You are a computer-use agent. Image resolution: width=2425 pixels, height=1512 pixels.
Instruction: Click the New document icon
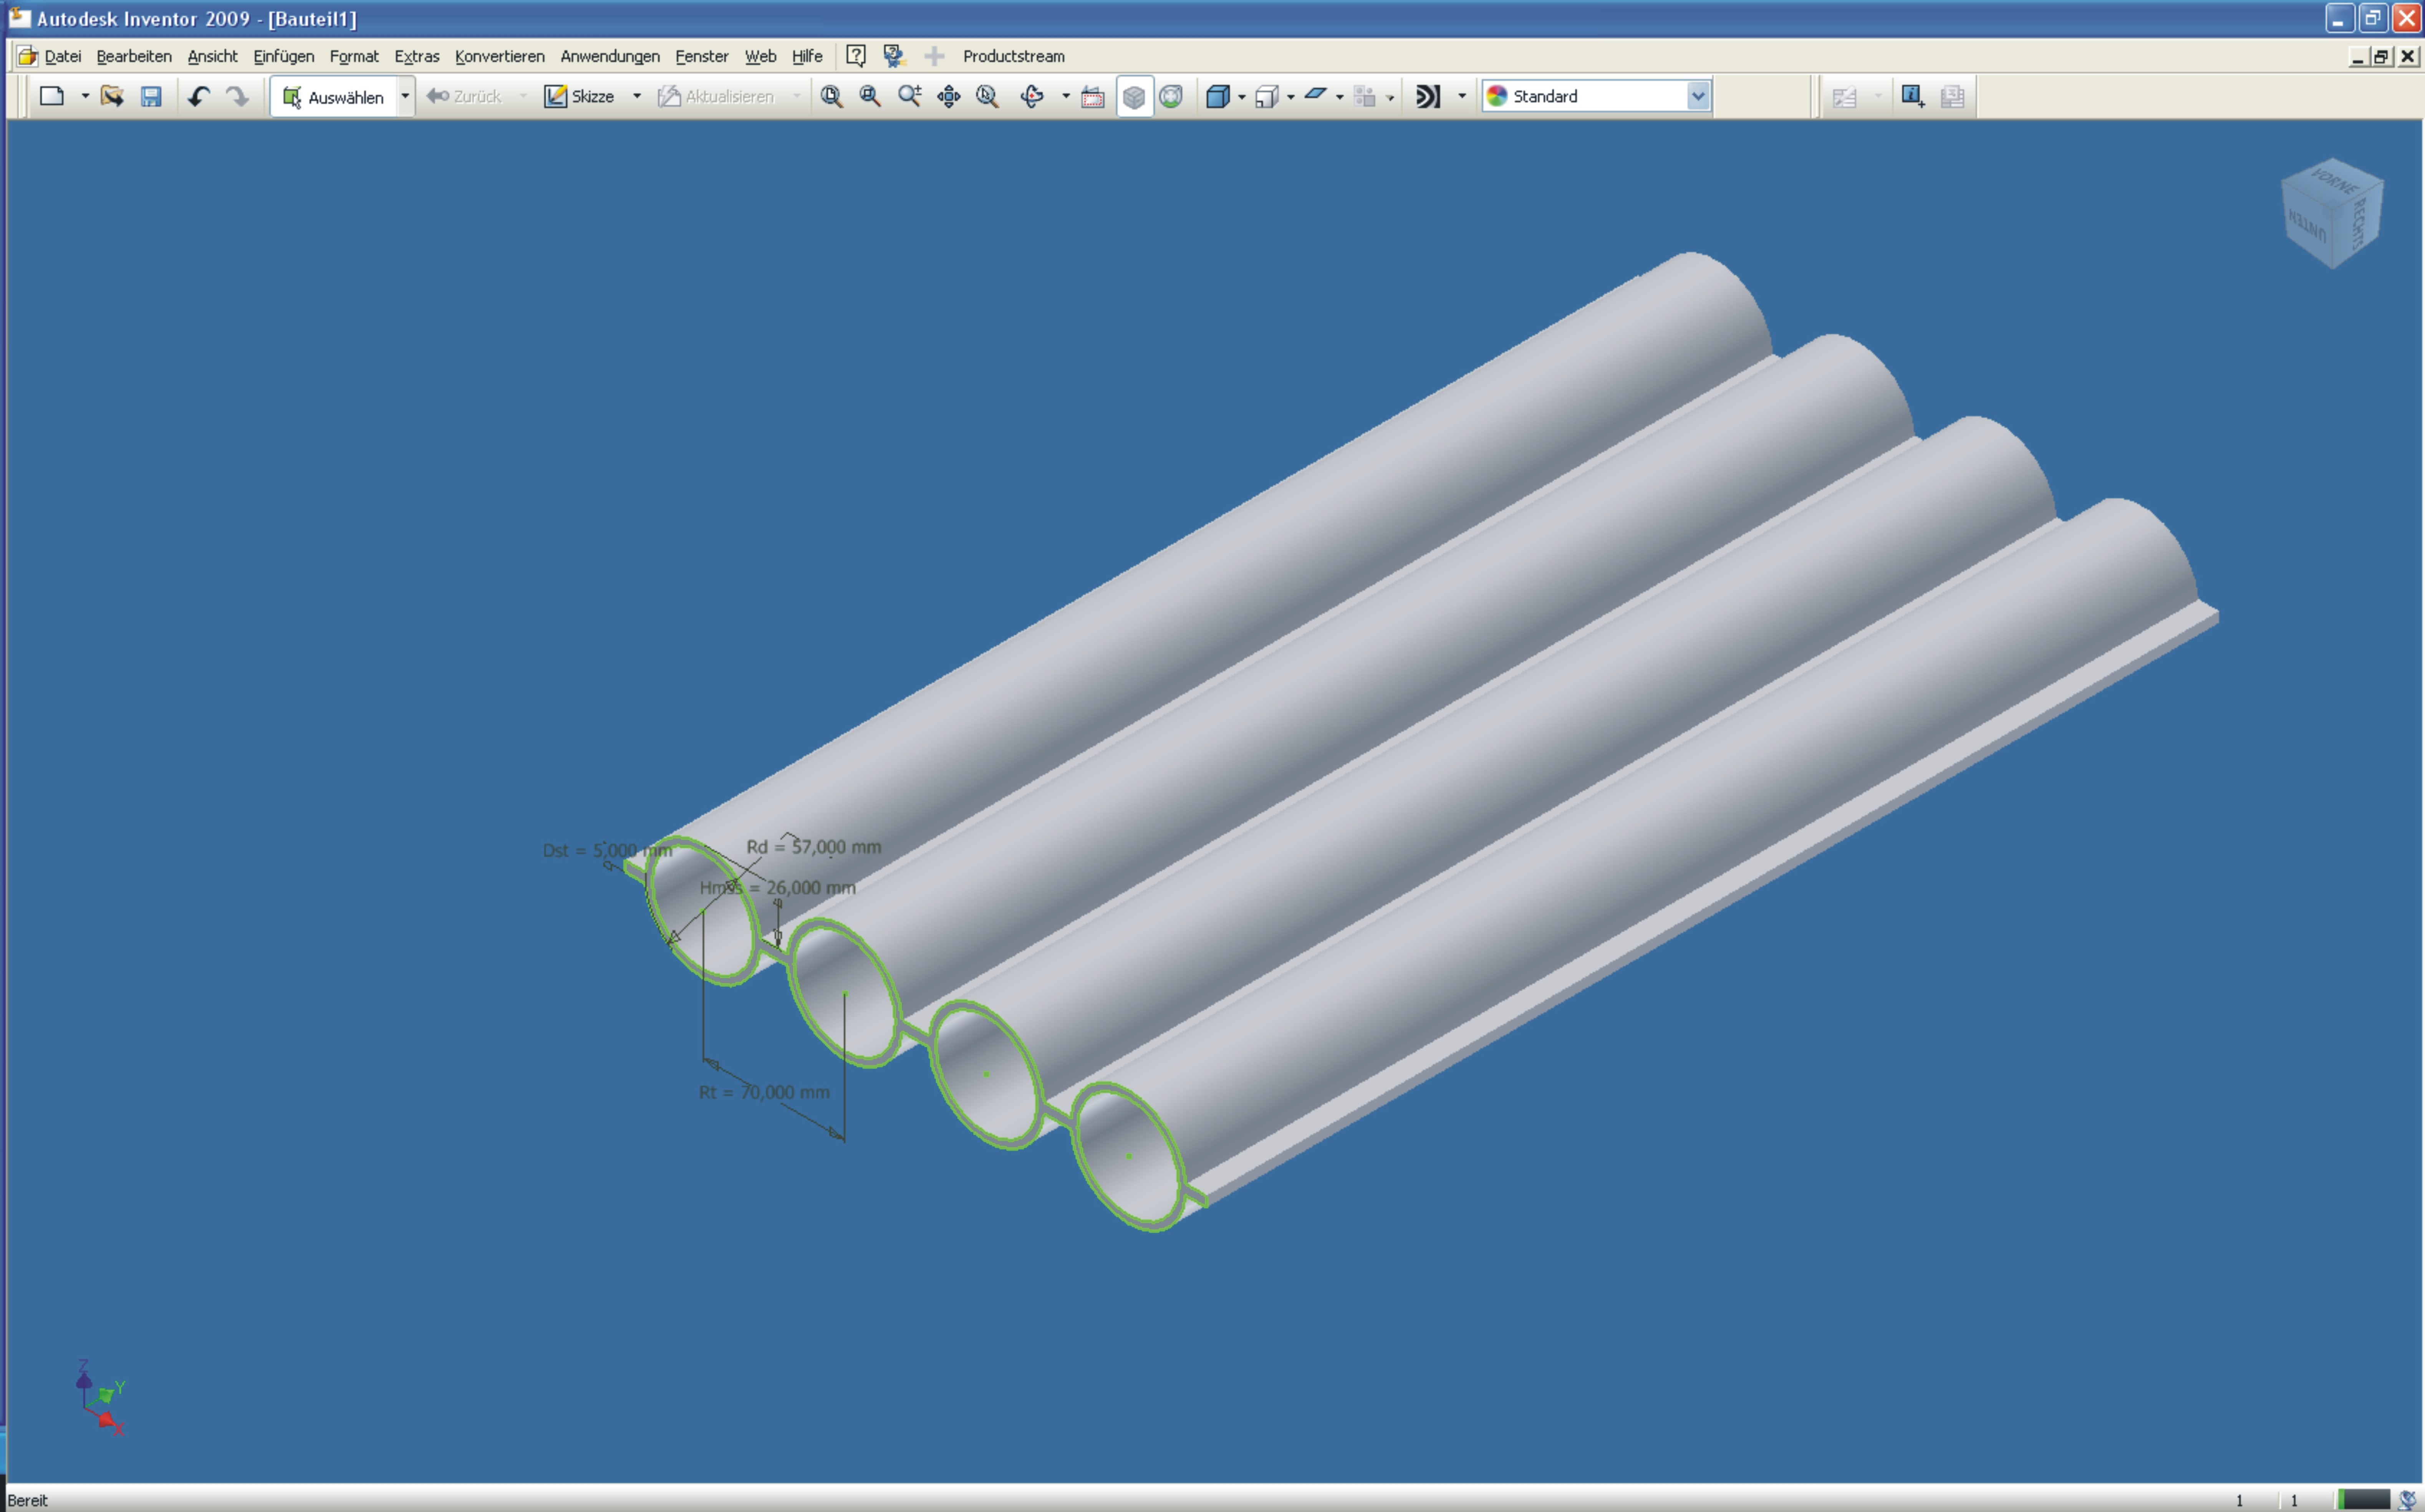coord(52,96)
